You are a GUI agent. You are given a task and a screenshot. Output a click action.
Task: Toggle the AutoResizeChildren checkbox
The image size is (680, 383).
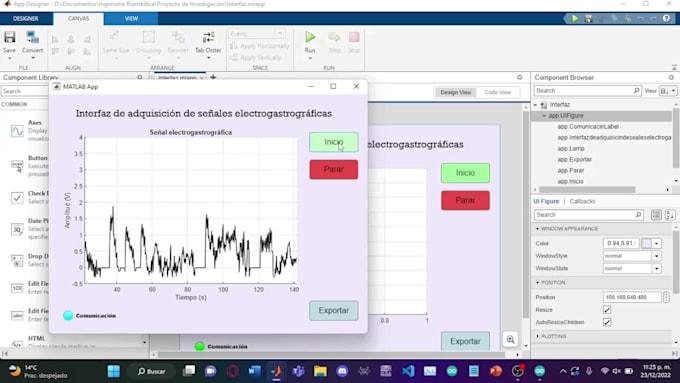[607, 322]
